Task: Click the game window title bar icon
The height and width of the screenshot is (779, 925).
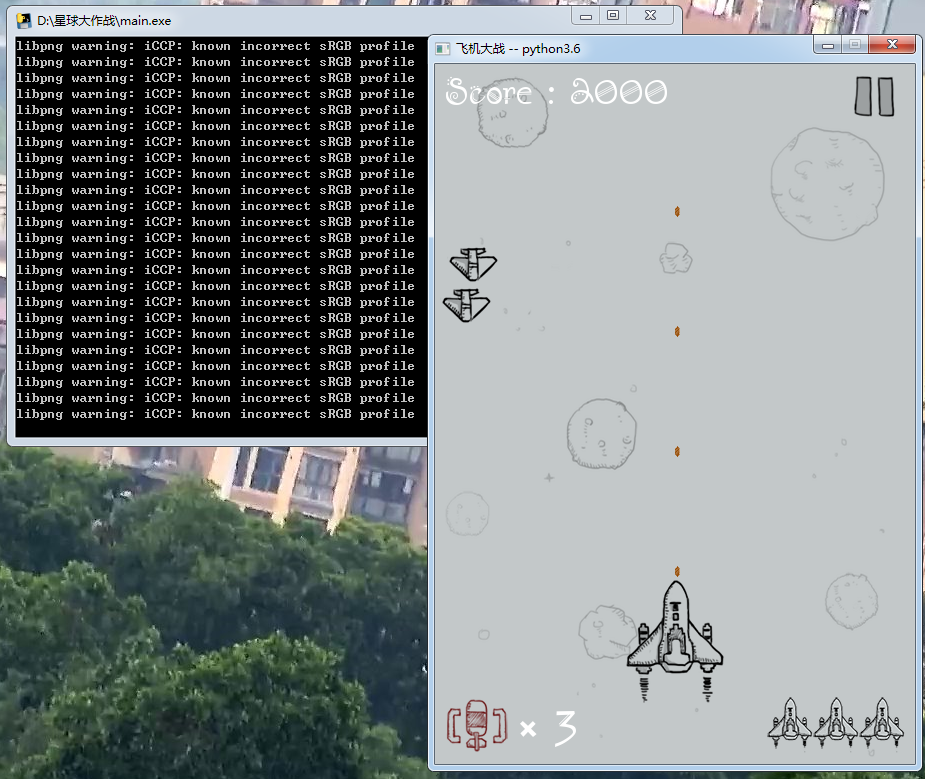Action: (442, 49)
